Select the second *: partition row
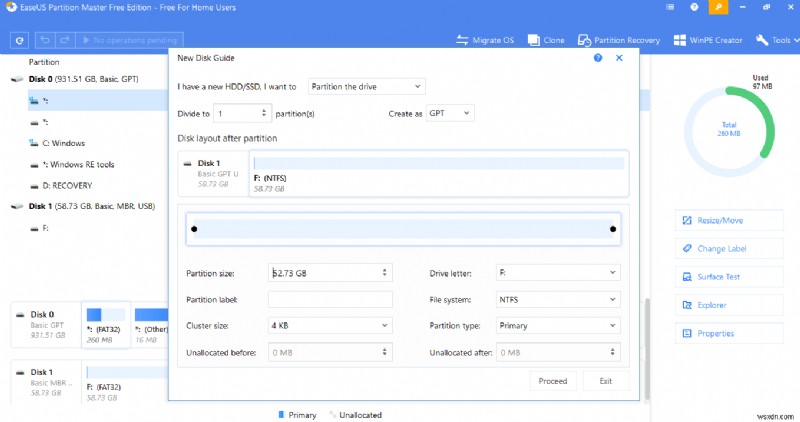The image size is (800, 422). tap(98, 122)
